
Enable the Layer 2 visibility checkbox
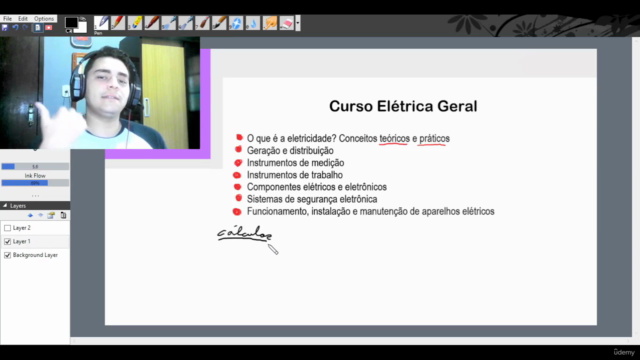(7, 228)
